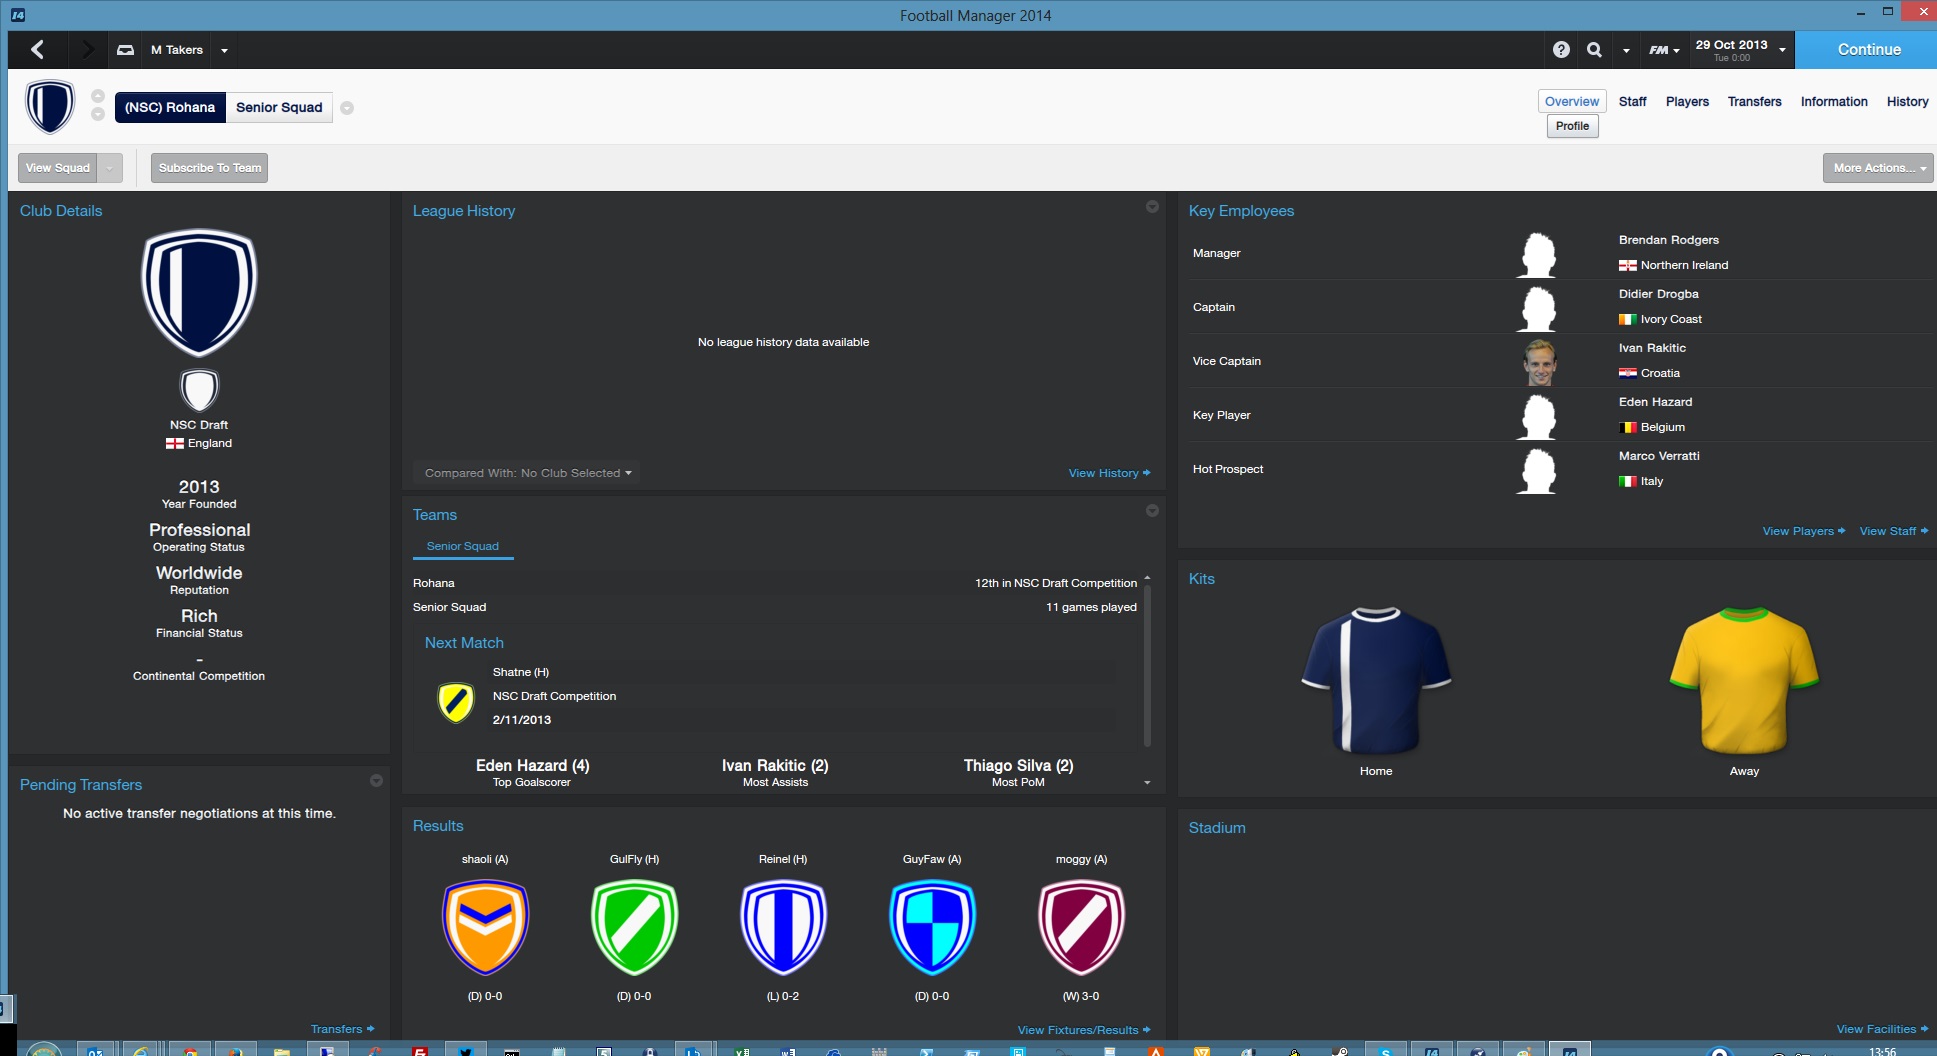Click the Reinel blue striped club badge
The width and height of the screenshot is (1937, 1056).
(783, 927)
